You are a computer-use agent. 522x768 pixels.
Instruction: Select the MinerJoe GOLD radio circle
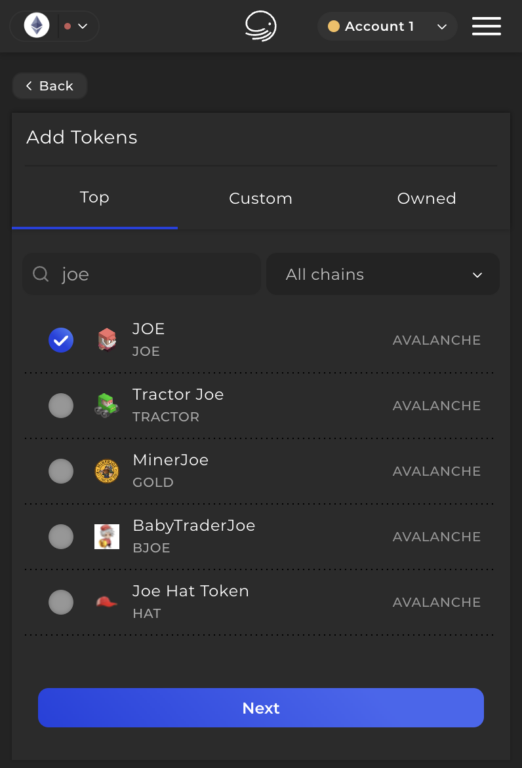pyautogui.click(x=61, y=471)
